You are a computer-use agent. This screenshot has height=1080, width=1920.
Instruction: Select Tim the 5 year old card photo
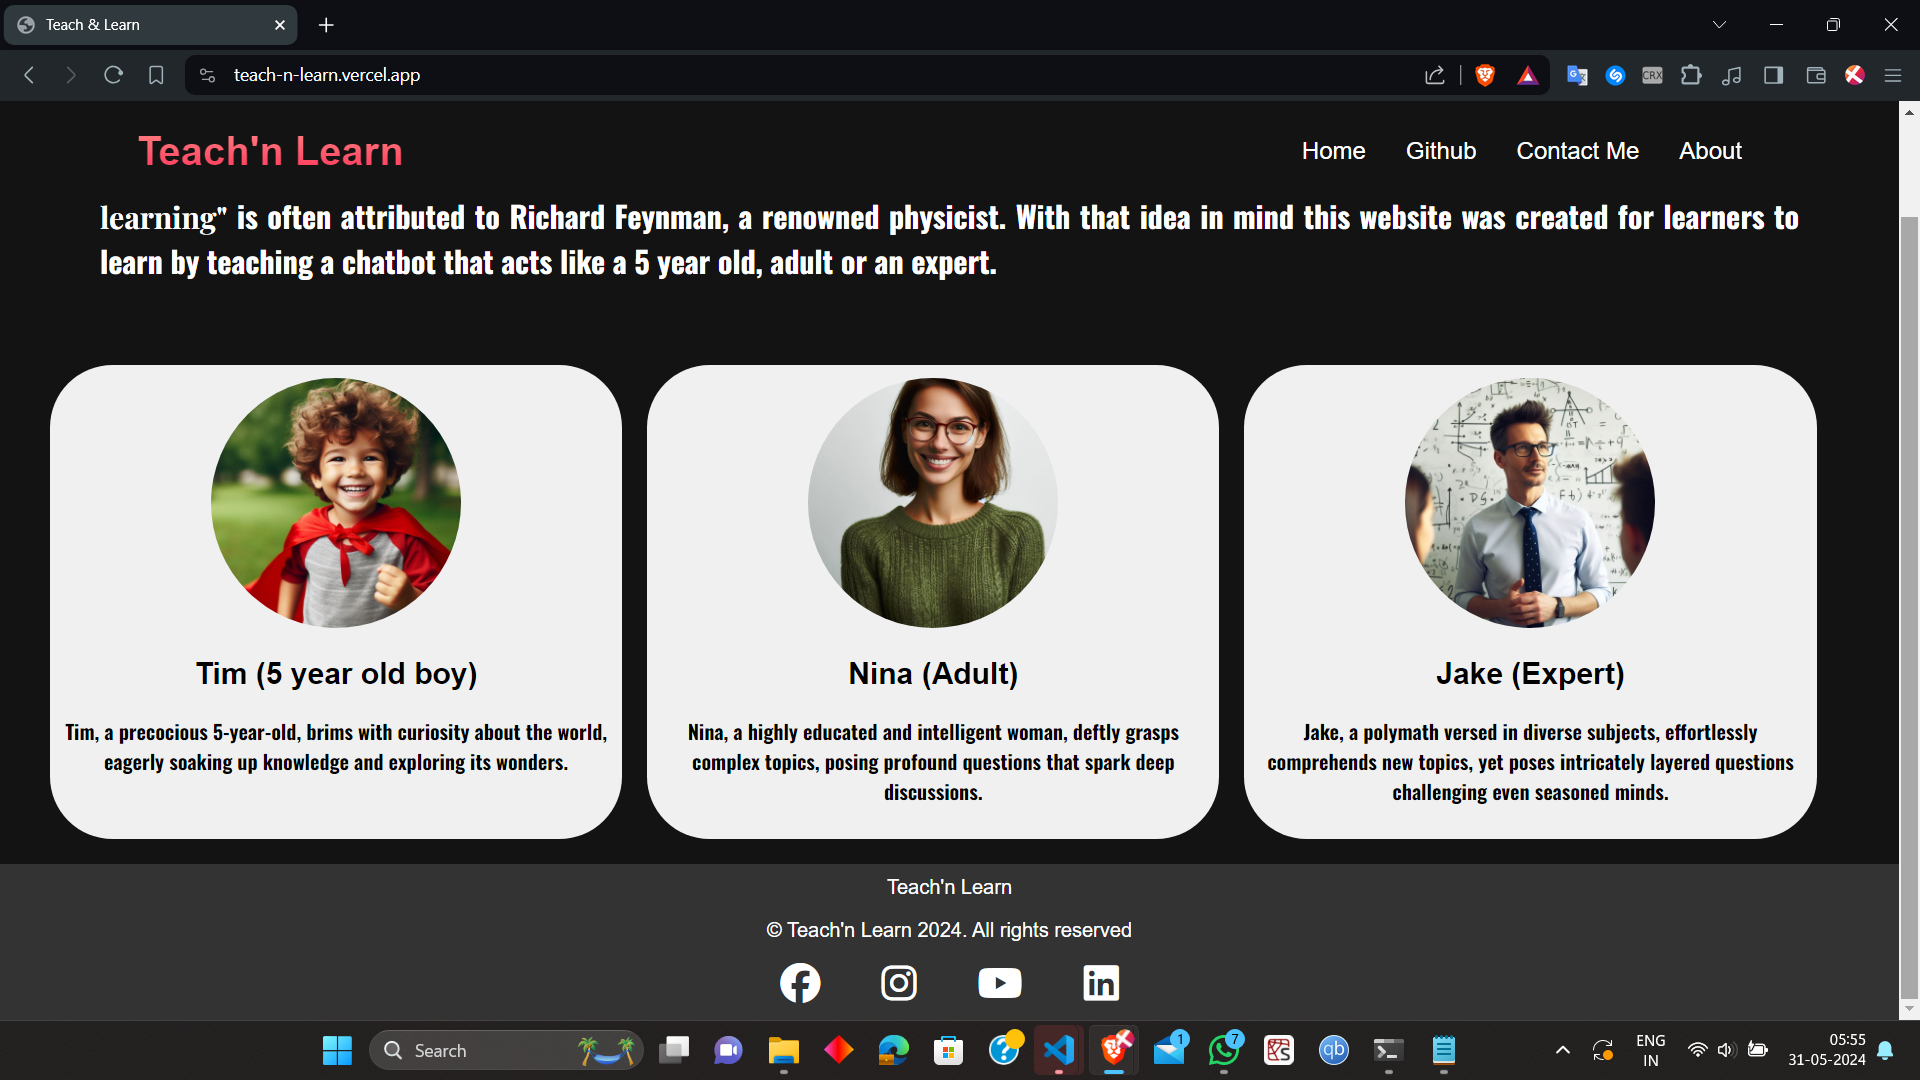tap(336, 503)
